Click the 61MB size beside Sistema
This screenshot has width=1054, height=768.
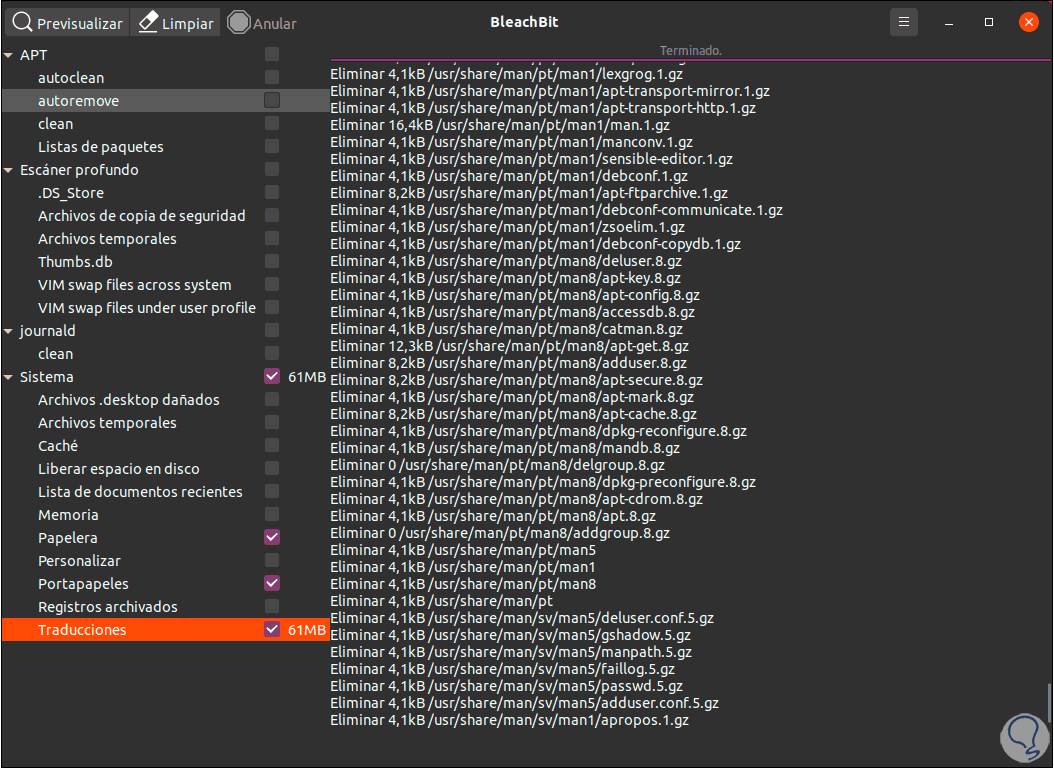(307, 377)
